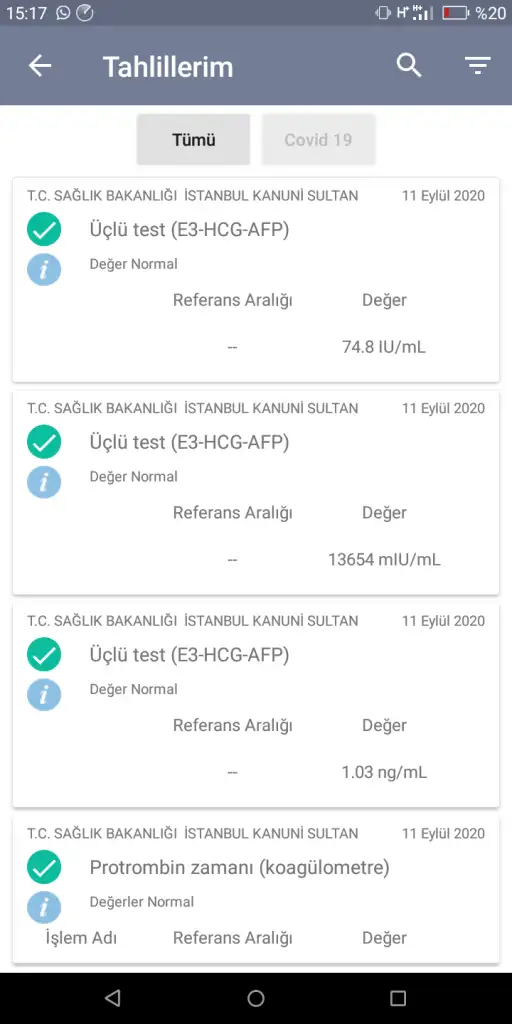Open the Protrombin zamanı (koagülometre) result
Viewport: 512px width, 1024px height.
256,889
